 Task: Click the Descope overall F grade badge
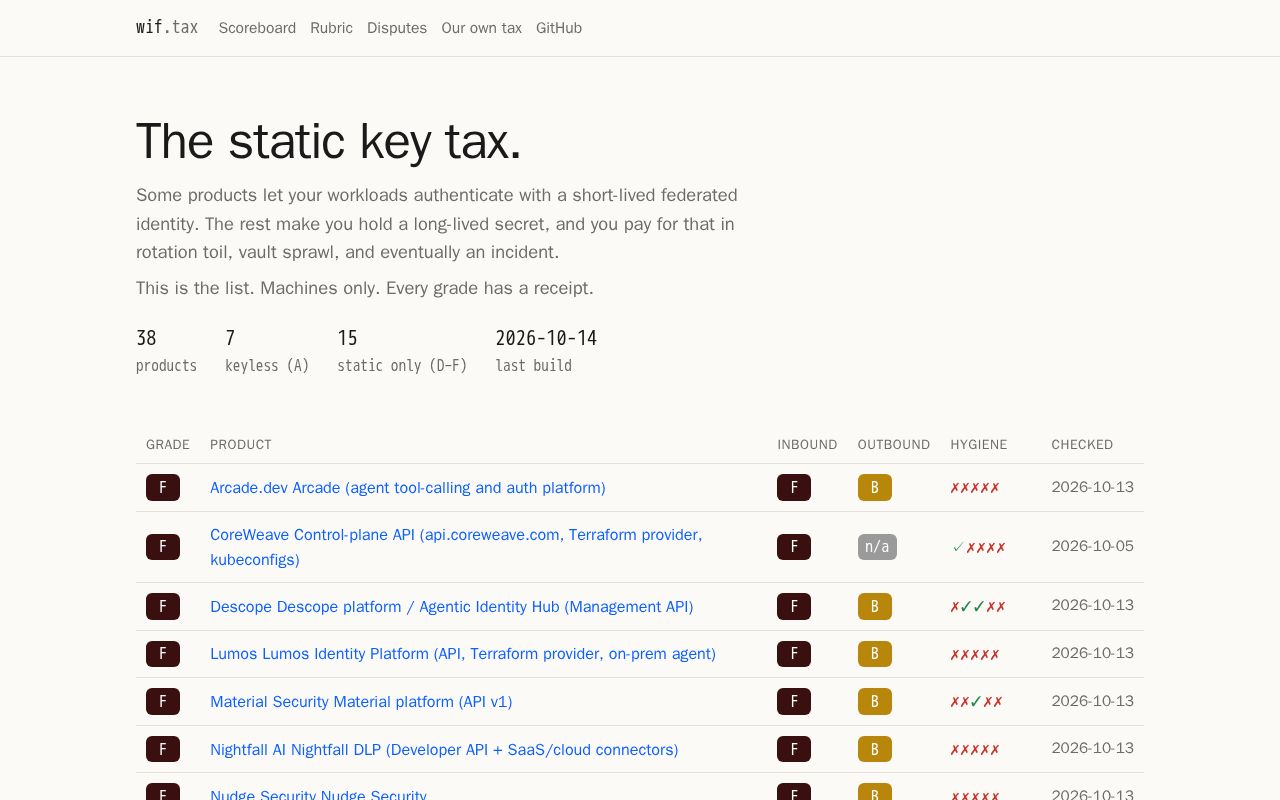tap(163, 607)
